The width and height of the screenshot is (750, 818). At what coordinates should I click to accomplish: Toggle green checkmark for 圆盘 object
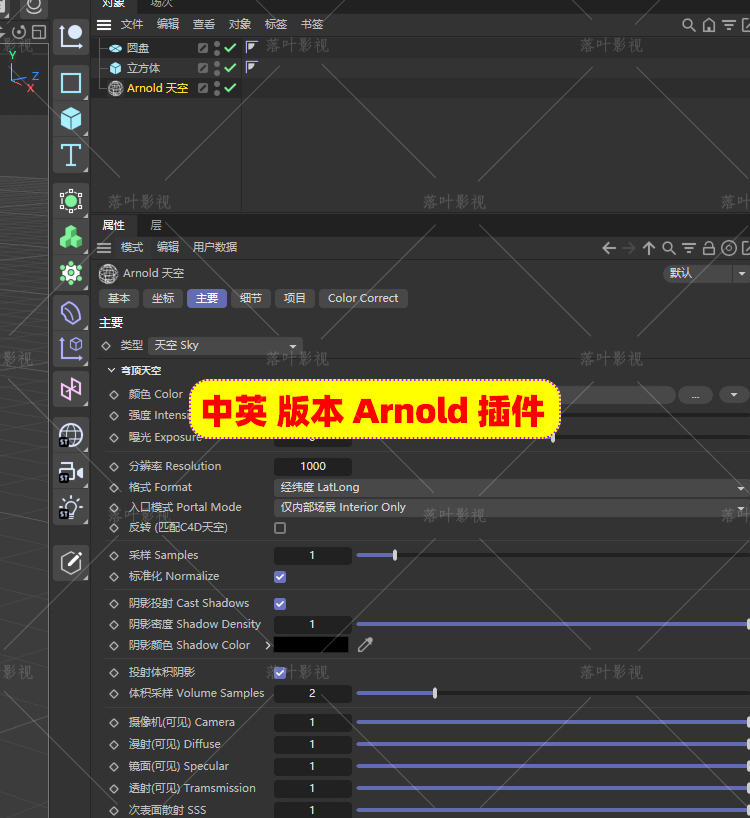[230, 48]
